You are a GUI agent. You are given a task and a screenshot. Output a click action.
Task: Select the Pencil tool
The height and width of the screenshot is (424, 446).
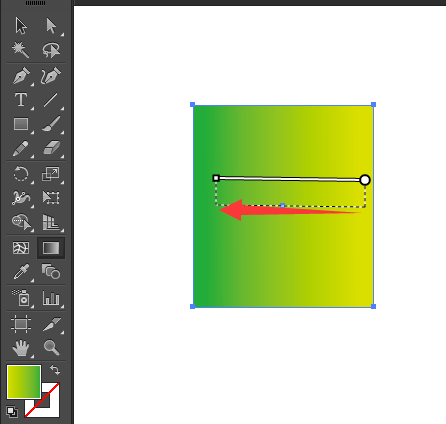click(21, 149)
